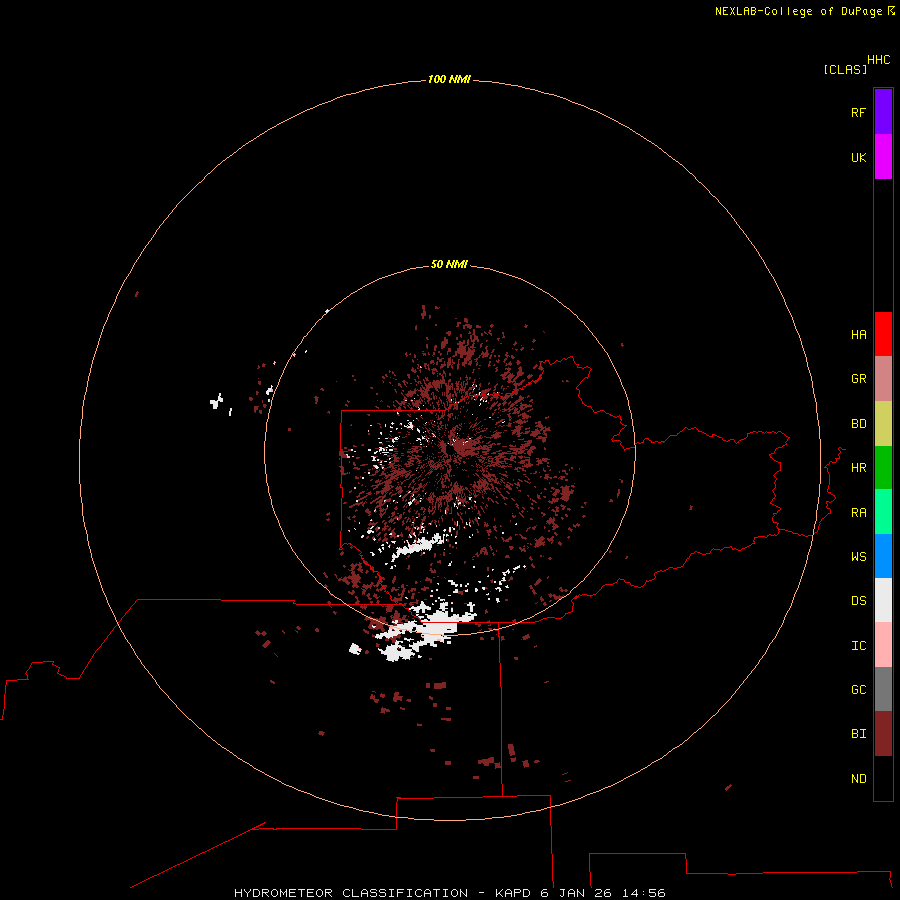Click the UK legend label
The width and height of the screenshot is (900, 900).
tap(858, 157)
